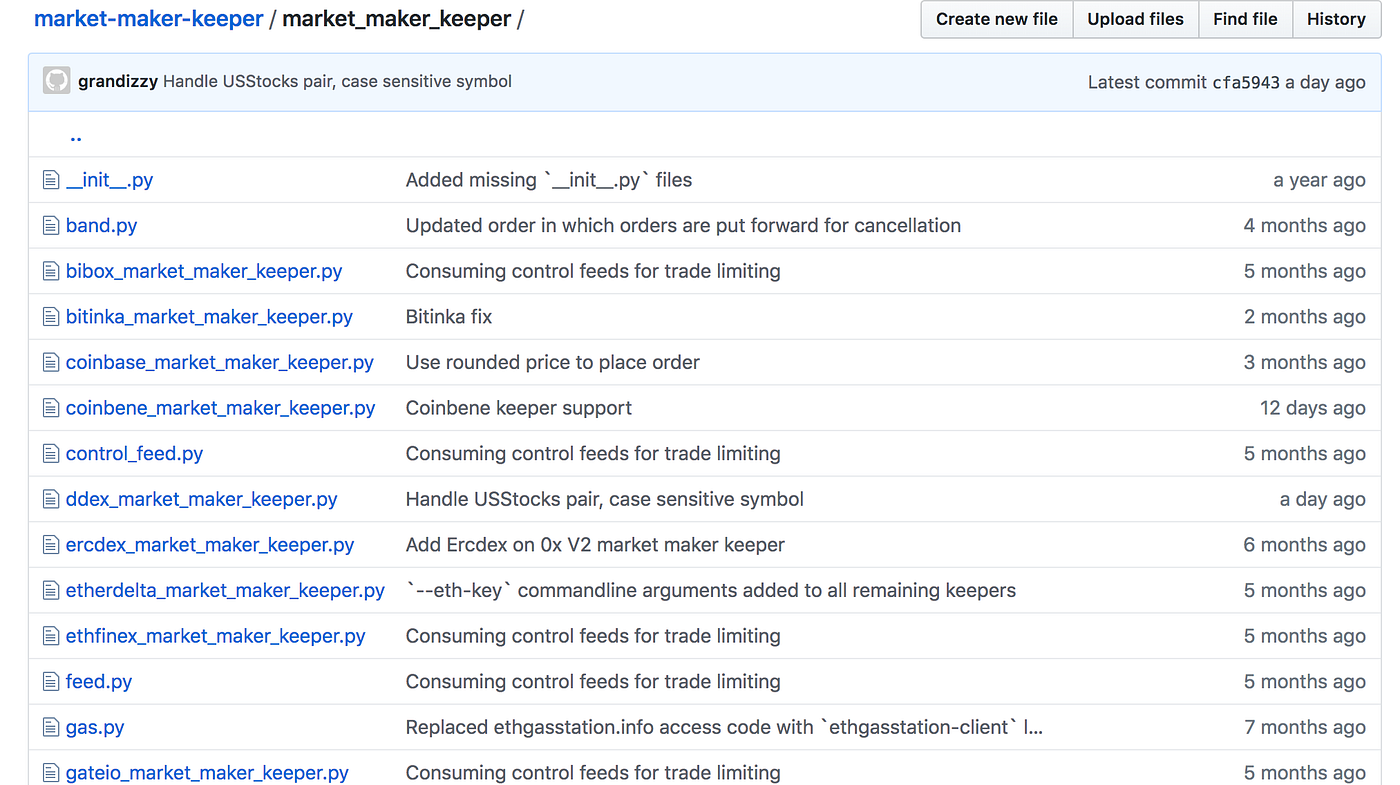Open 'Consuming control feeds' commit in bibox row
1400x785 pixels.
coord(593,271)
